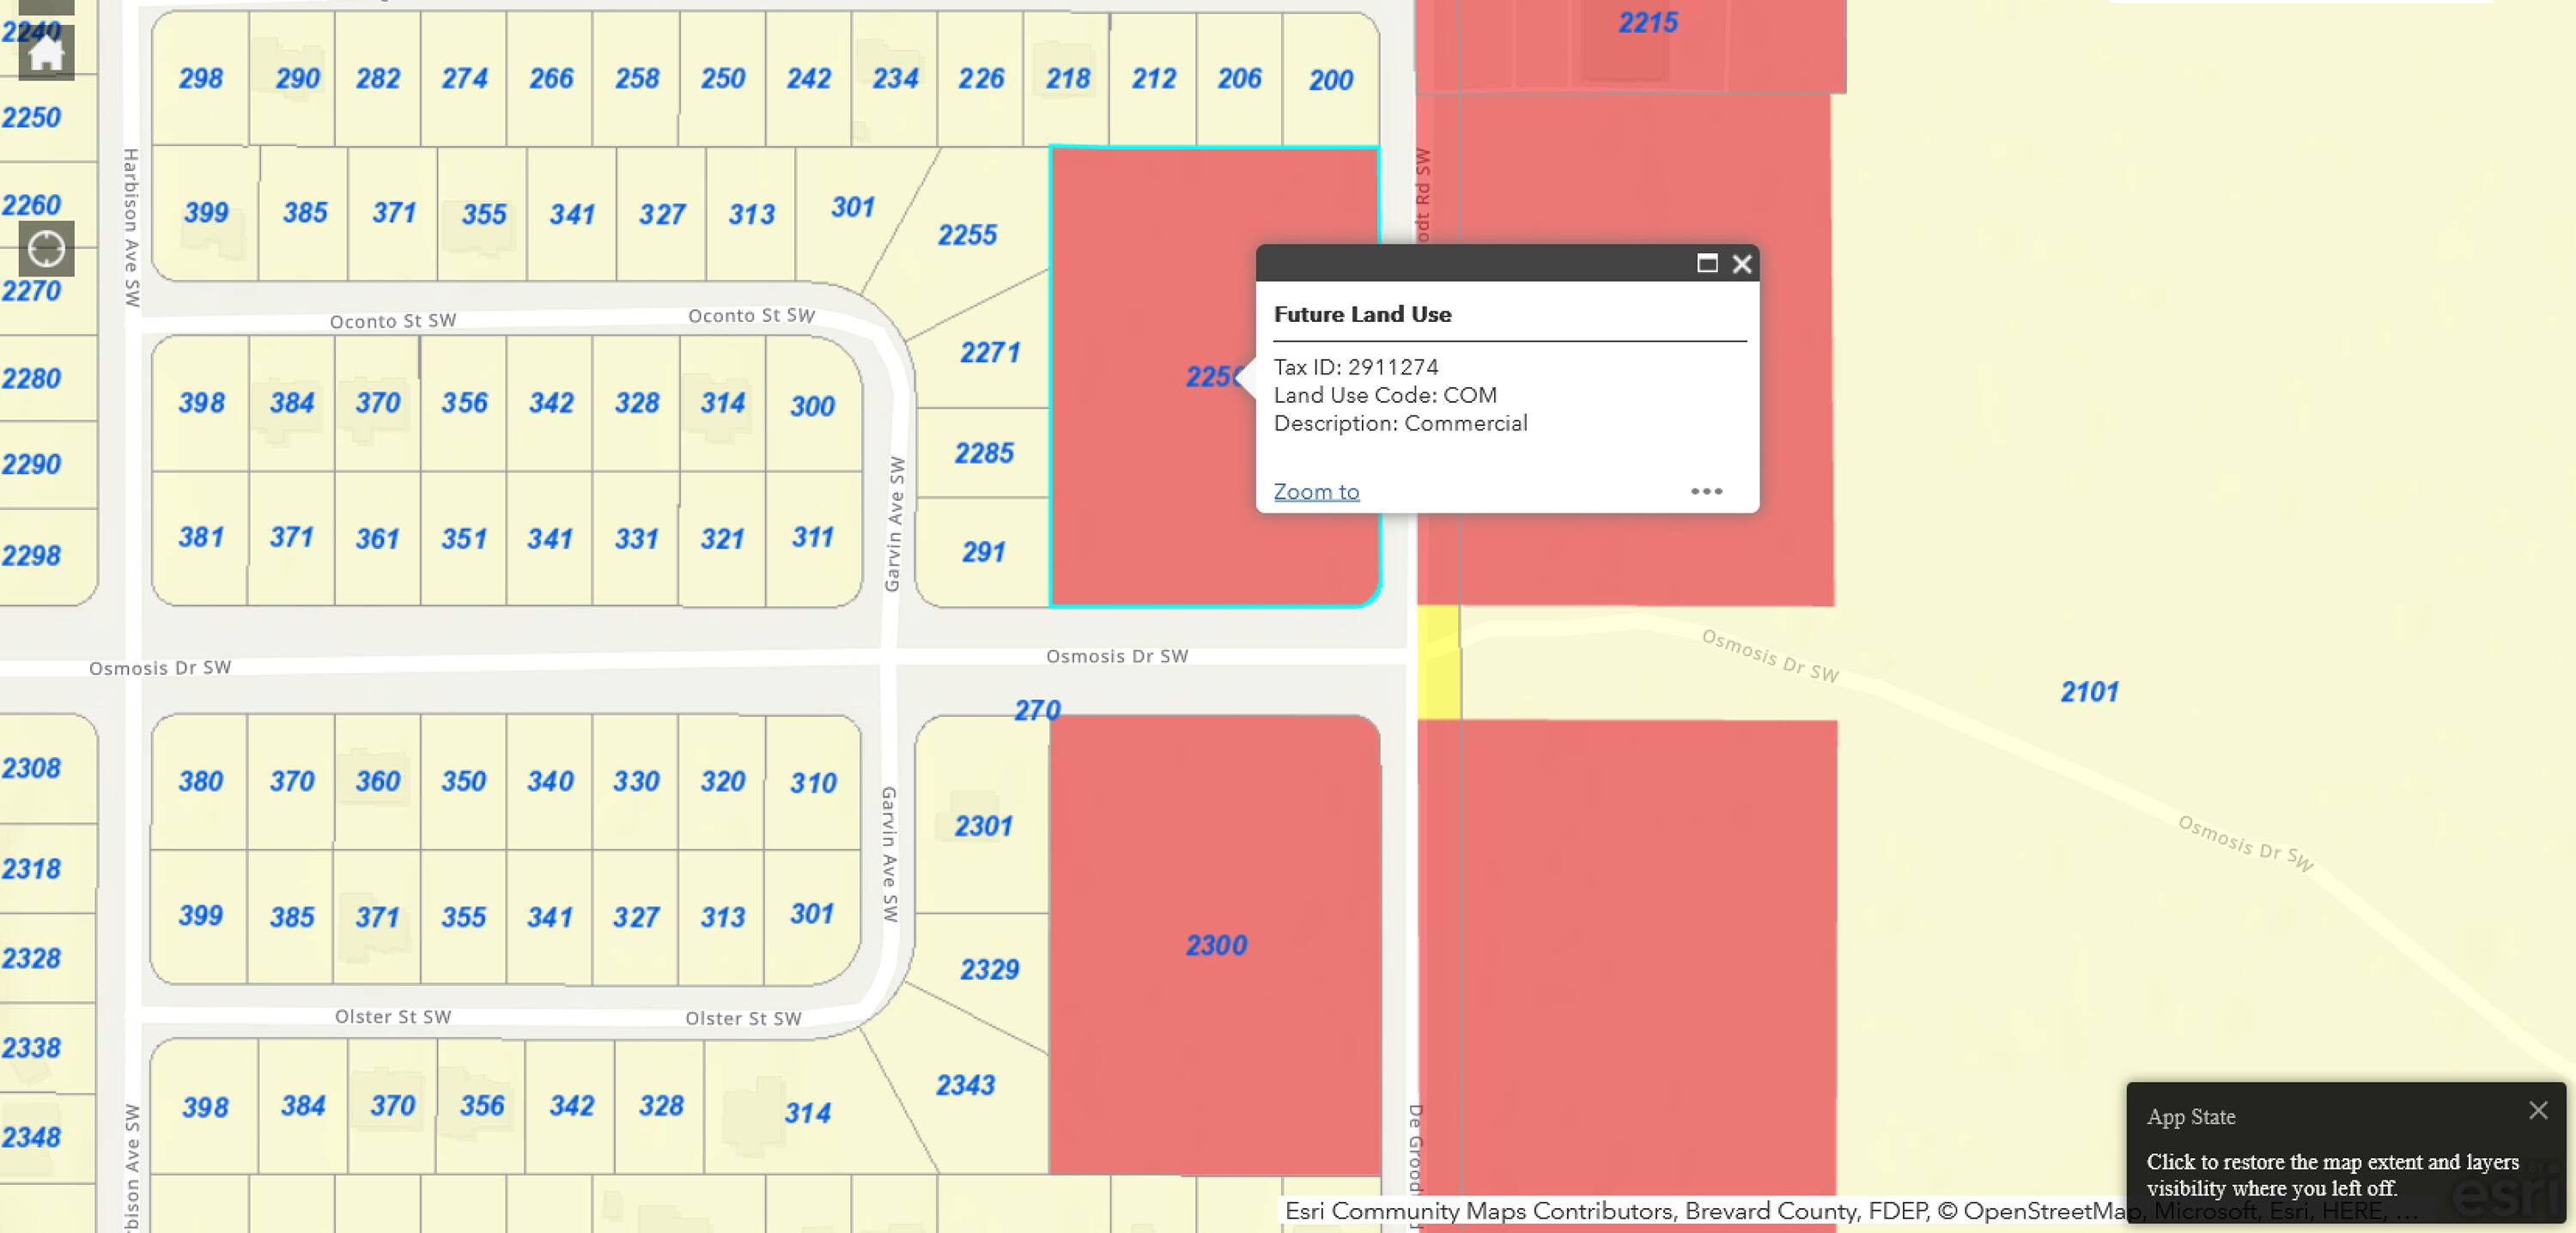Click the My Location crosshair button

tap(46, 248)
